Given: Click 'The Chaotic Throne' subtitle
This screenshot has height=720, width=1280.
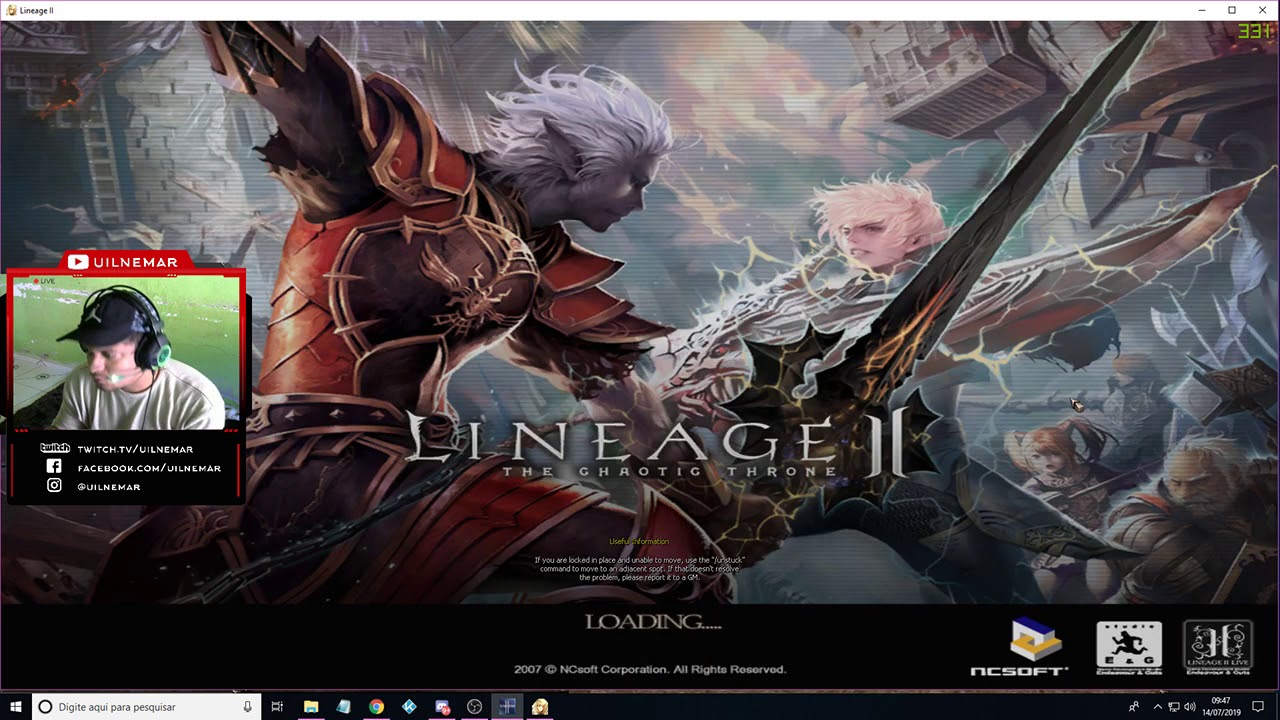Looking at the screenshot, I should [669, 471].
